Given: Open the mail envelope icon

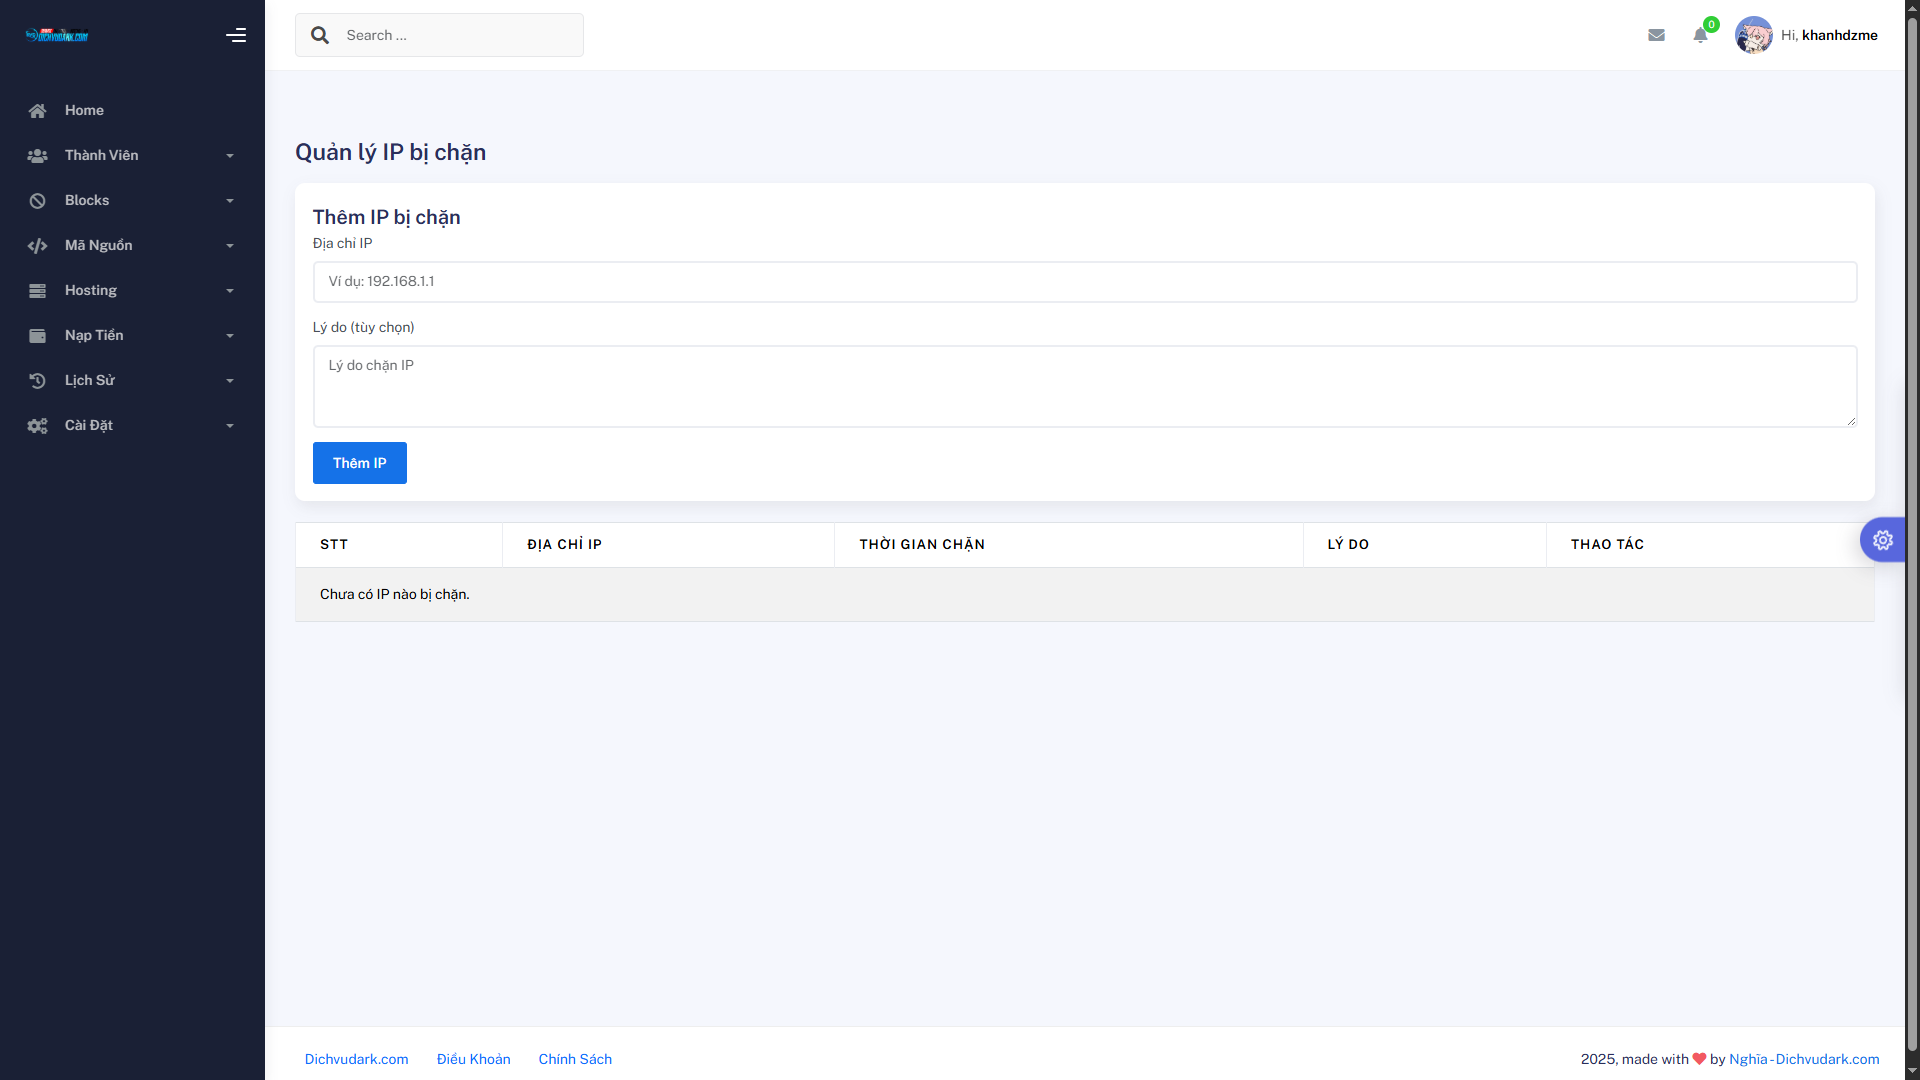Looking at the screenshot, I should coord(1656,35).
